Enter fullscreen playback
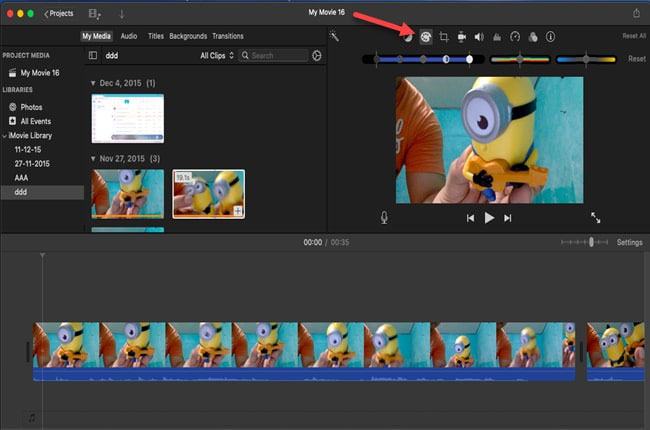The width and height of the screenshot is (650, 430). click(596, 217)
